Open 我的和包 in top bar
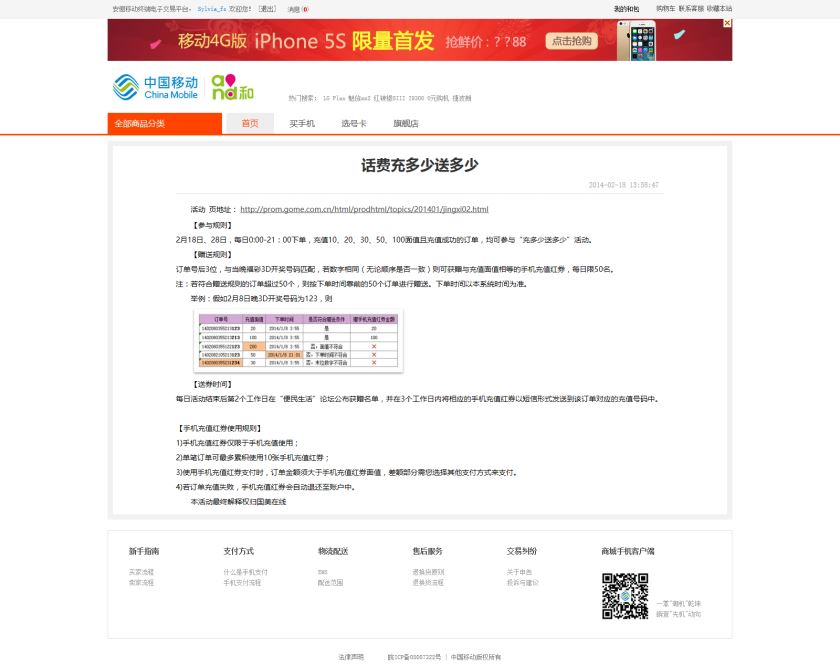Image resolution: width=840 pixels, height=666 pixels. pos(626,9)
